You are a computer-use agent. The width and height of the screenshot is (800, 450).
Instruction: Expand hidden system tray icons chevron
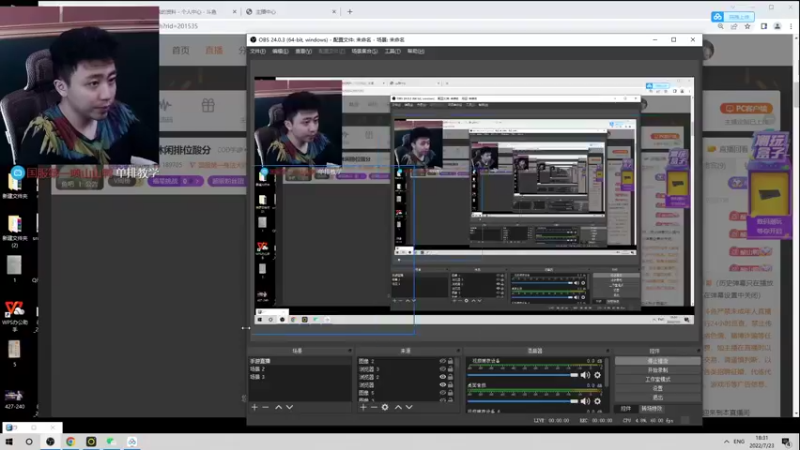tap(727, 441)
